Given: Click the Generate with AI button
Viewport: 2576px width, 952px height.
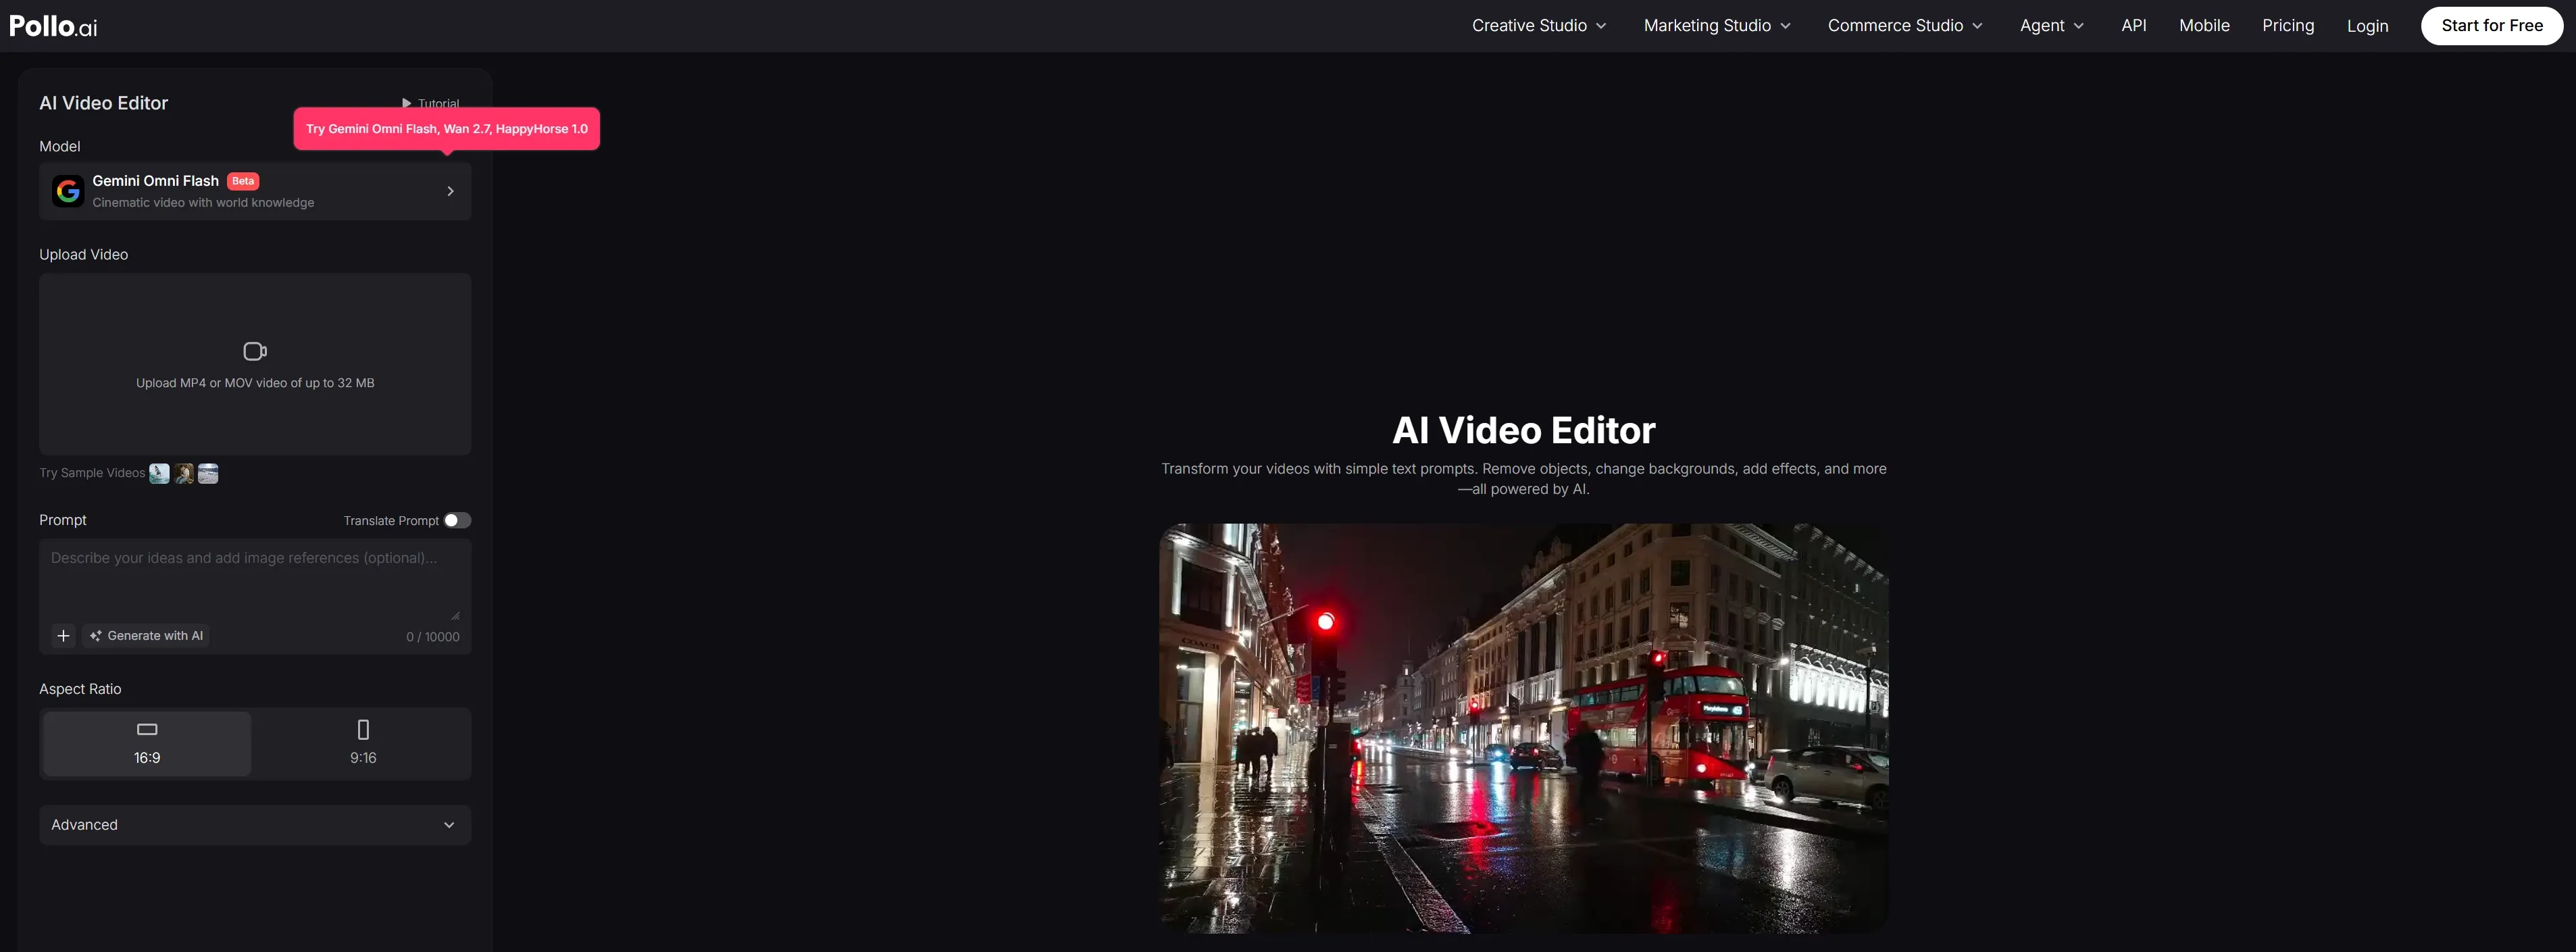Looking at the screenshot, I should (146, 636).
